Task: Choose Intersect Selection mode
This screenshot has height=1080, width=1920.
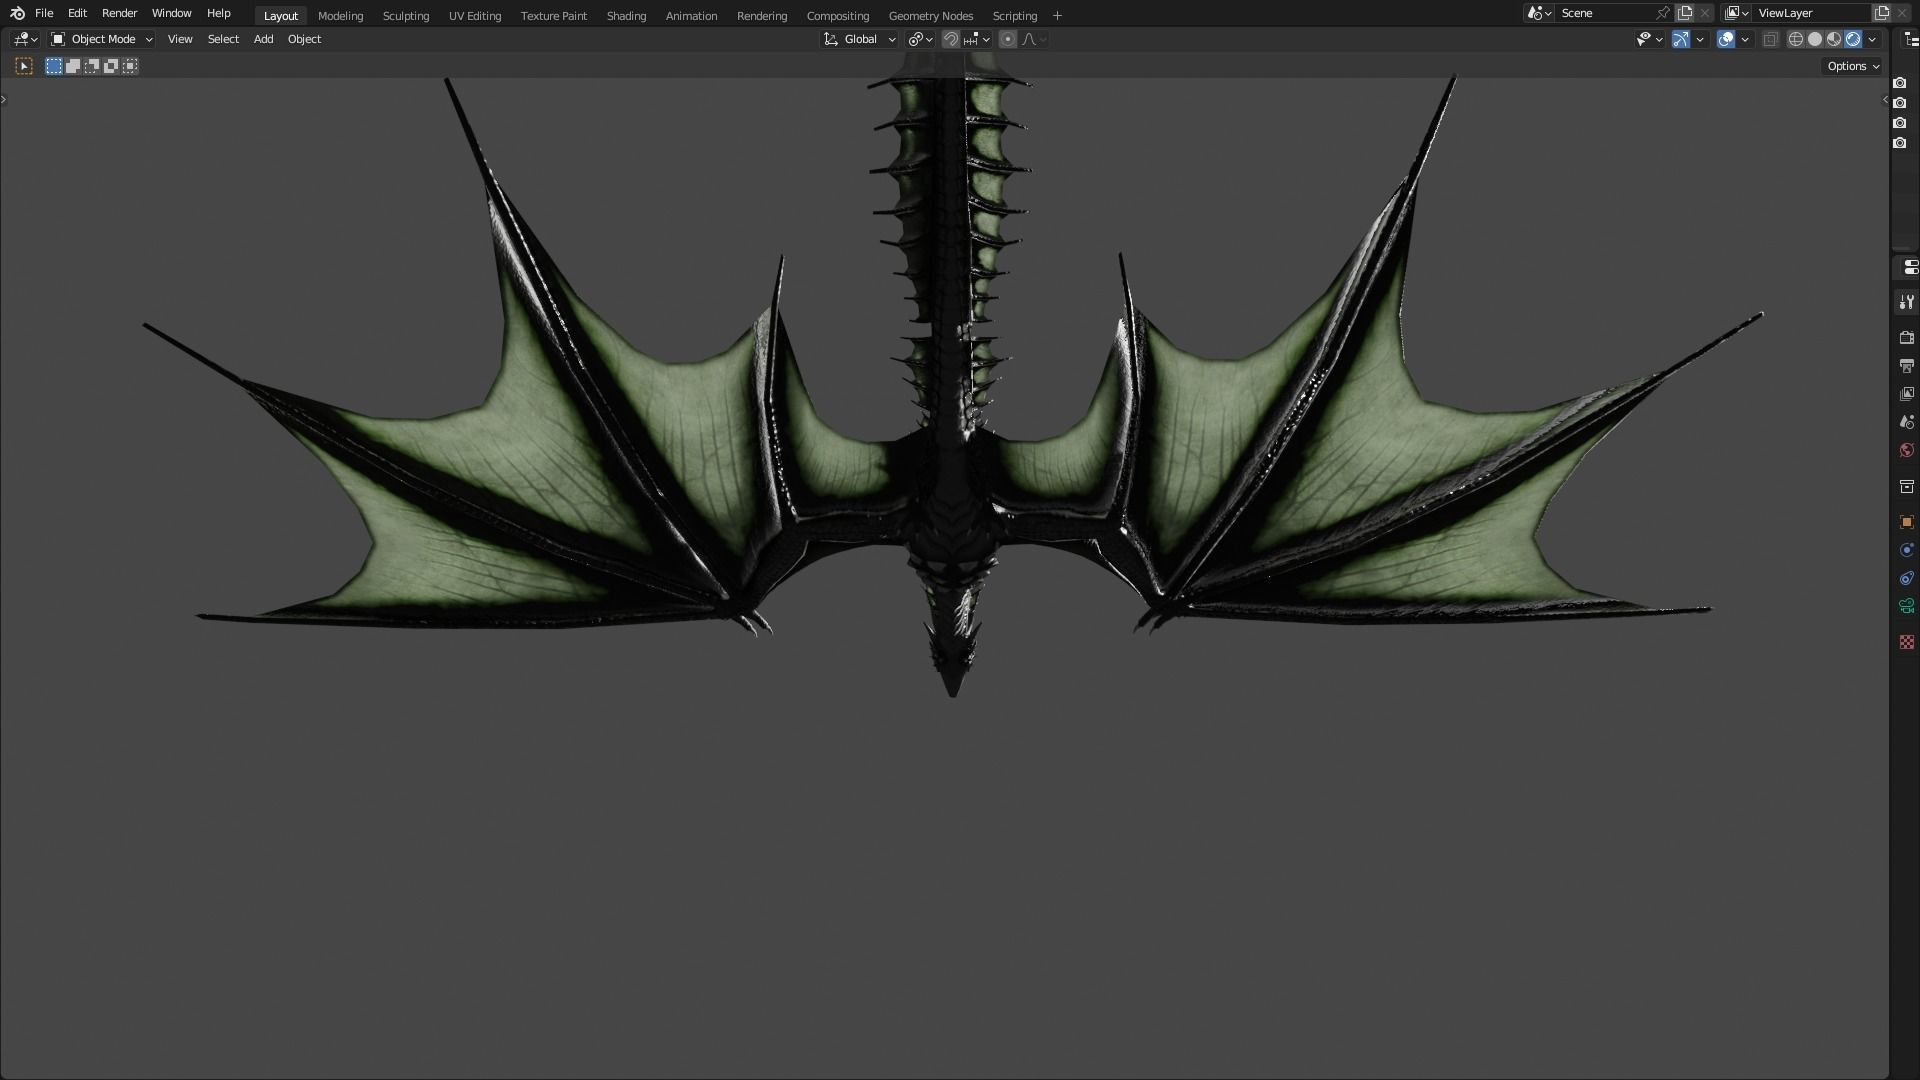Action: pyautogui.click(x=130, y=66)
